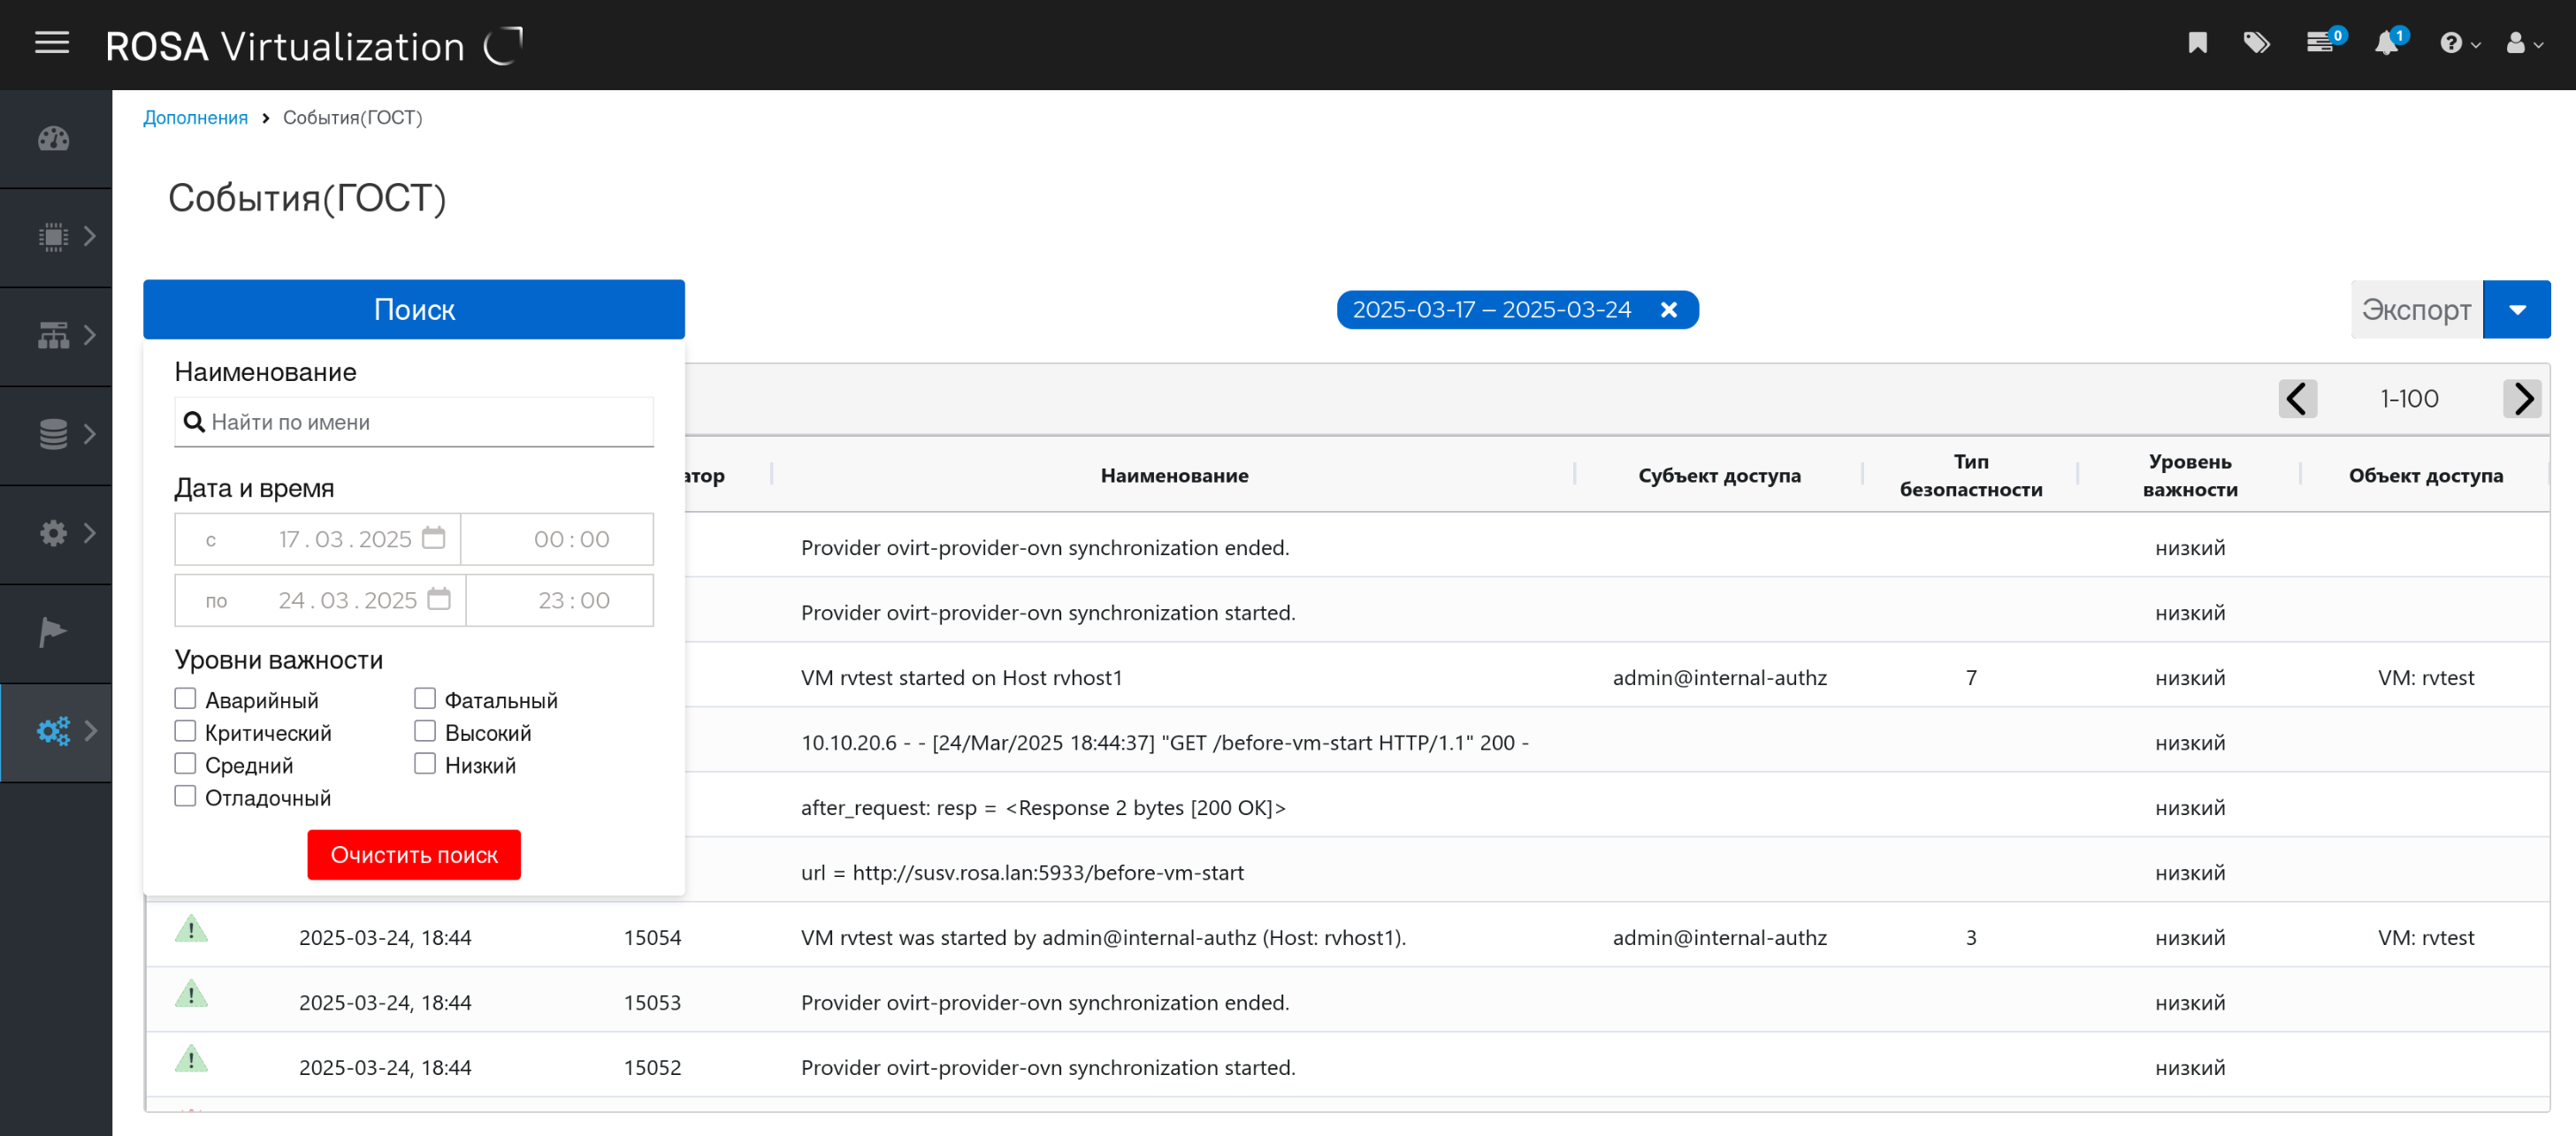Open the dashboard gauge sidebar icon
The height and width of the screenshot is (1136, 2576).
[54, 139]
